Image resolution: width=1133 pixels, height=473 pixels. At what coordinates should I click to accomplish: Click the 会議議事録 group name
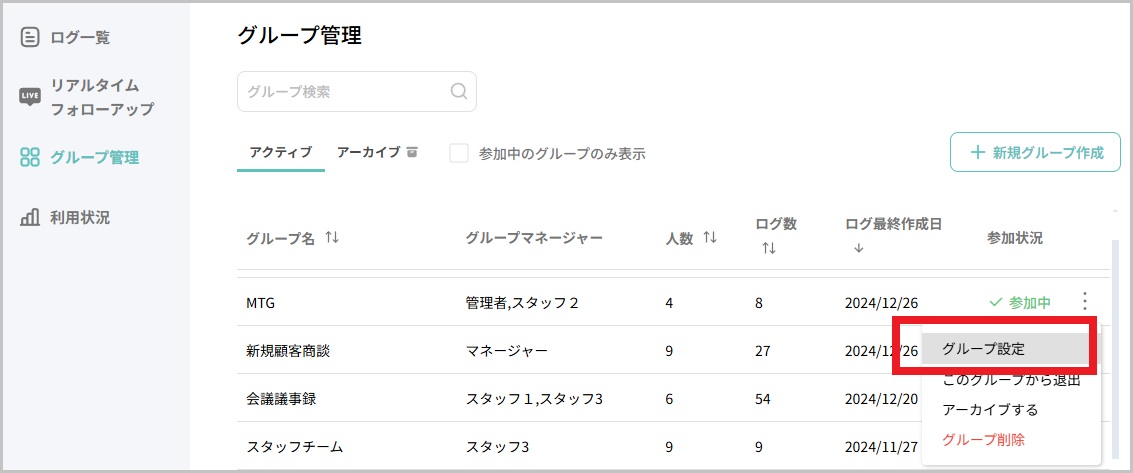pyautogui.click(x=281, y=399)
